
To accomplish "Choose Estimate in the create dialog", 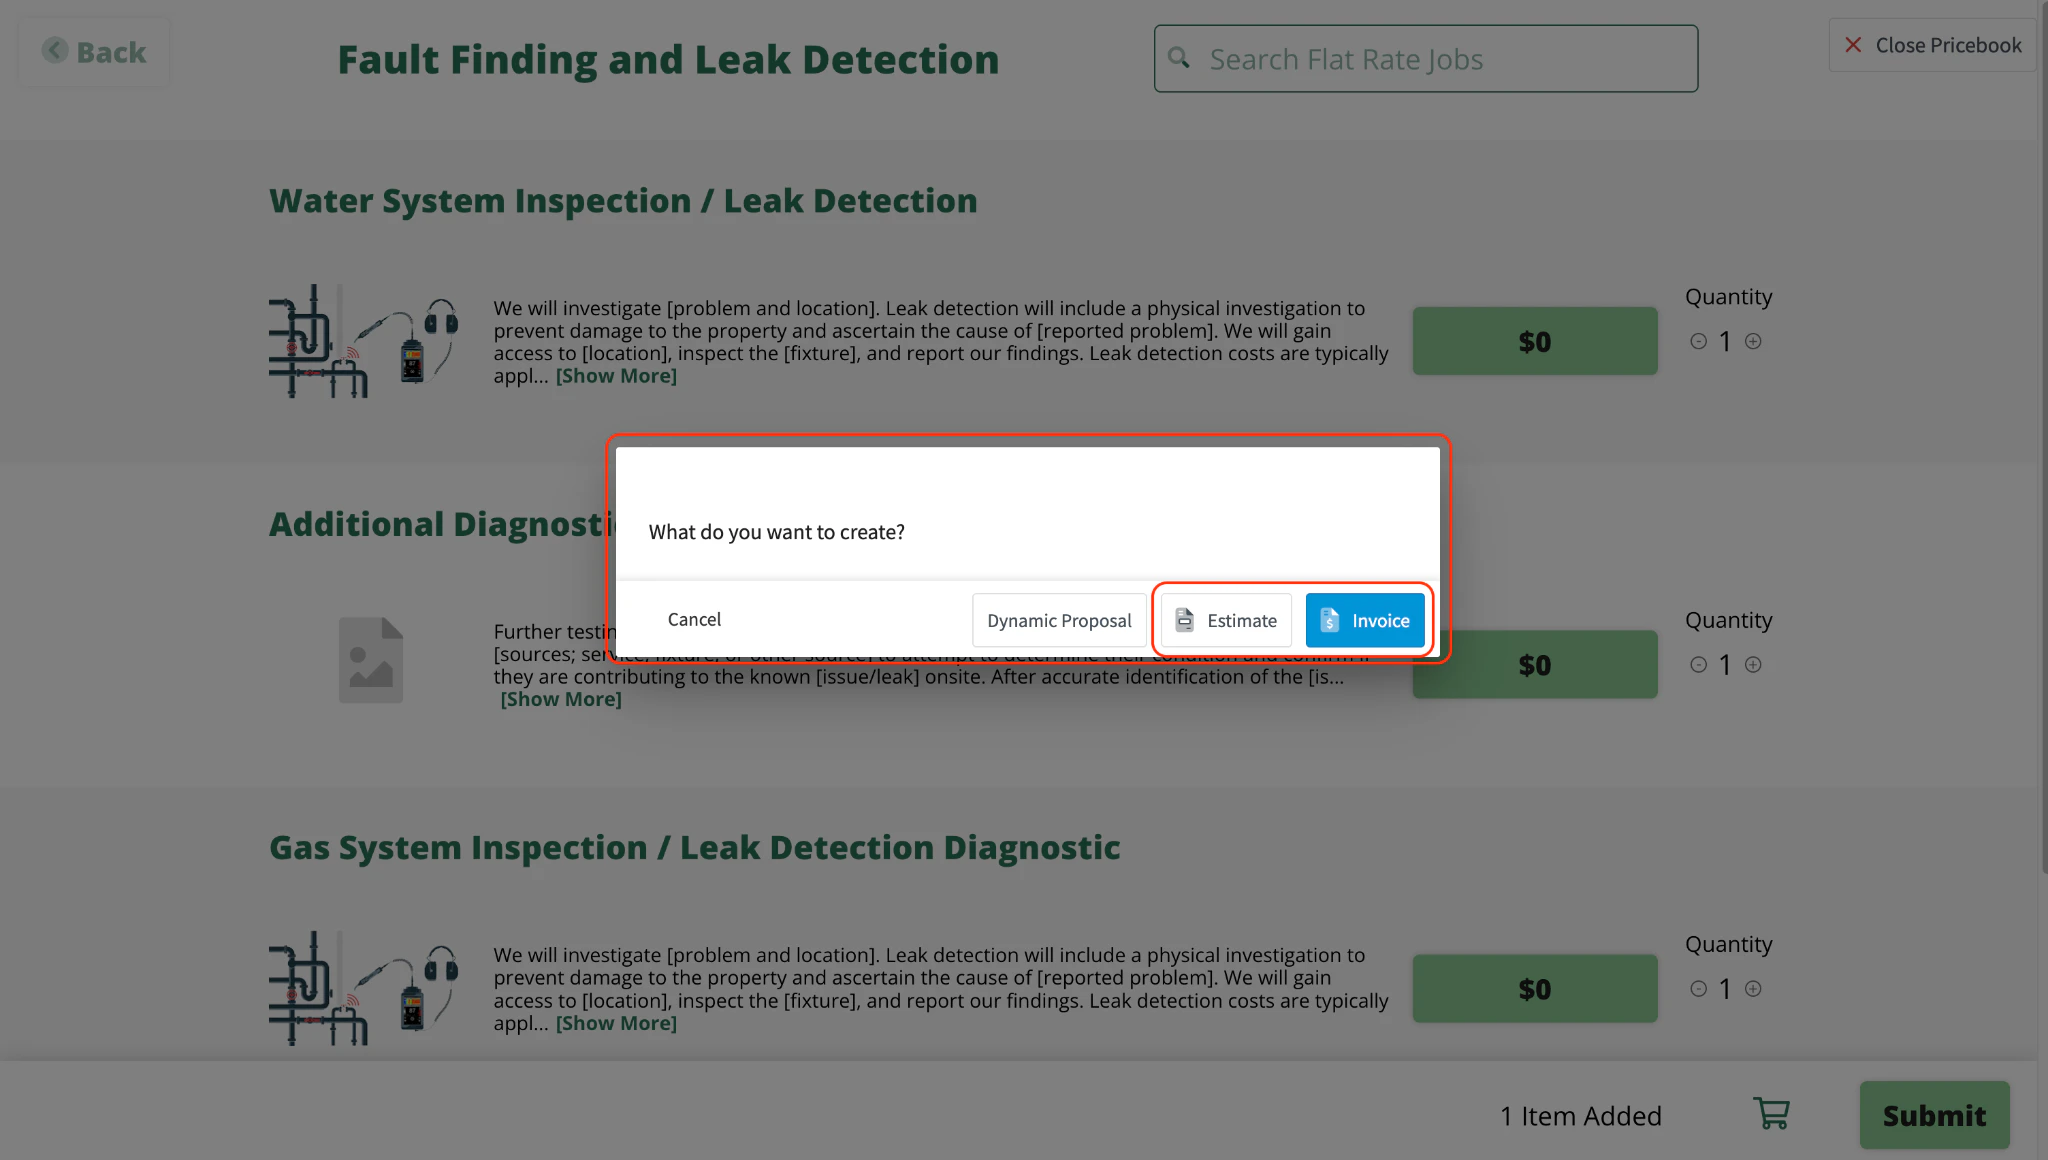I will (1226, 620).
